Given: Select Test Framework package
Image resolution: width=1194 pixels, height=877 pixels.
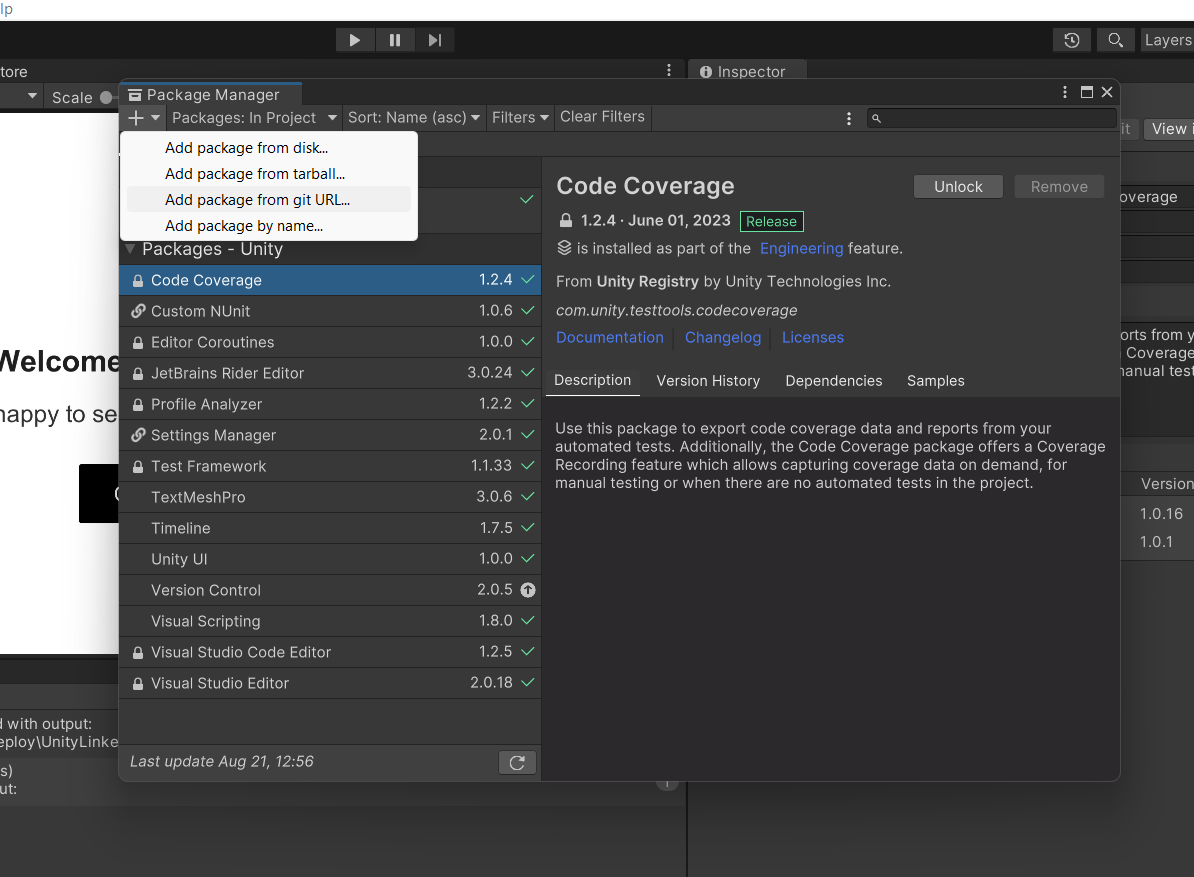Looking at the screenshot, I should 330,467.
